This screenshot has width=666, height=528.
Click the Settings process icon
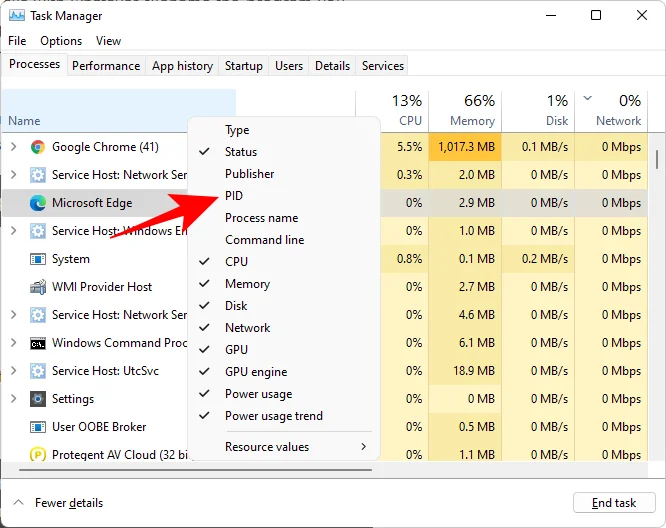click(x=38, y=399)
